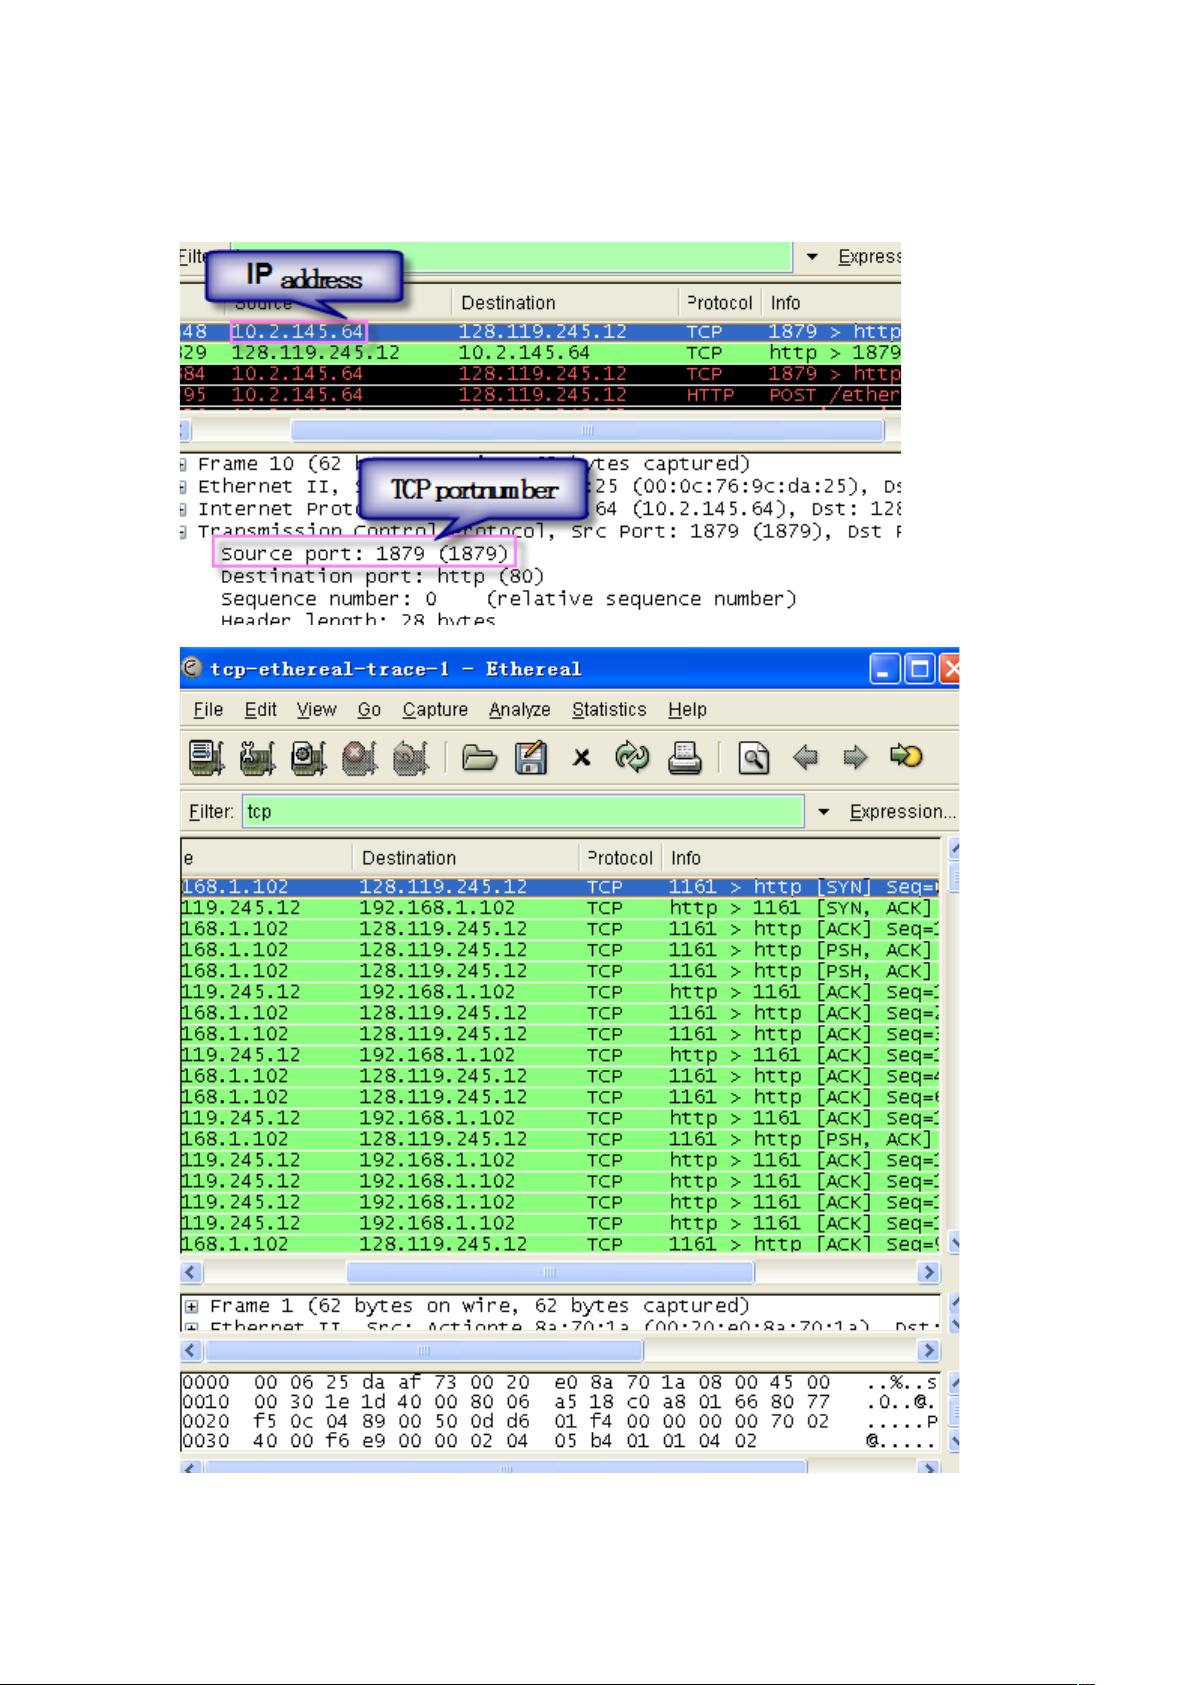This screenshot has width=1192, height=1685.
Task: Save capture file with floppy icon
Action: (530, 758)
